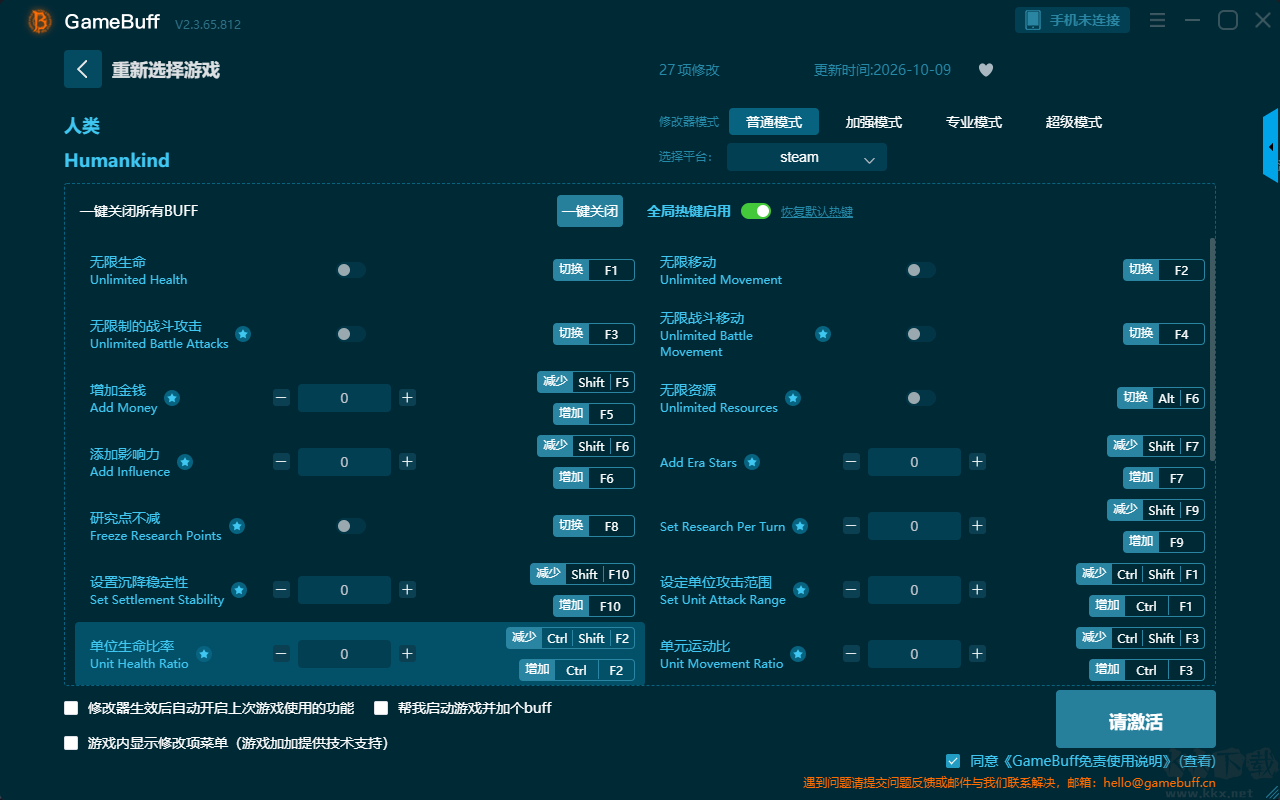Screen dimensions: 1280x800
Task: Click star icon next to Unlimited Resources
Action: click(x=793, y=398)
